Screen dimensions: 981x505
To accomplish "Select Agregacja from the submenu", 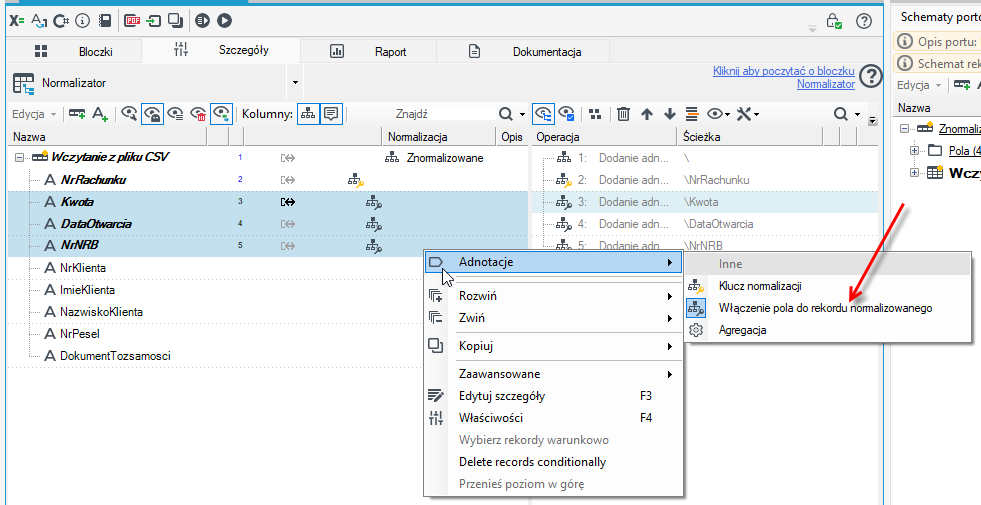I will (x=827, y=330).
